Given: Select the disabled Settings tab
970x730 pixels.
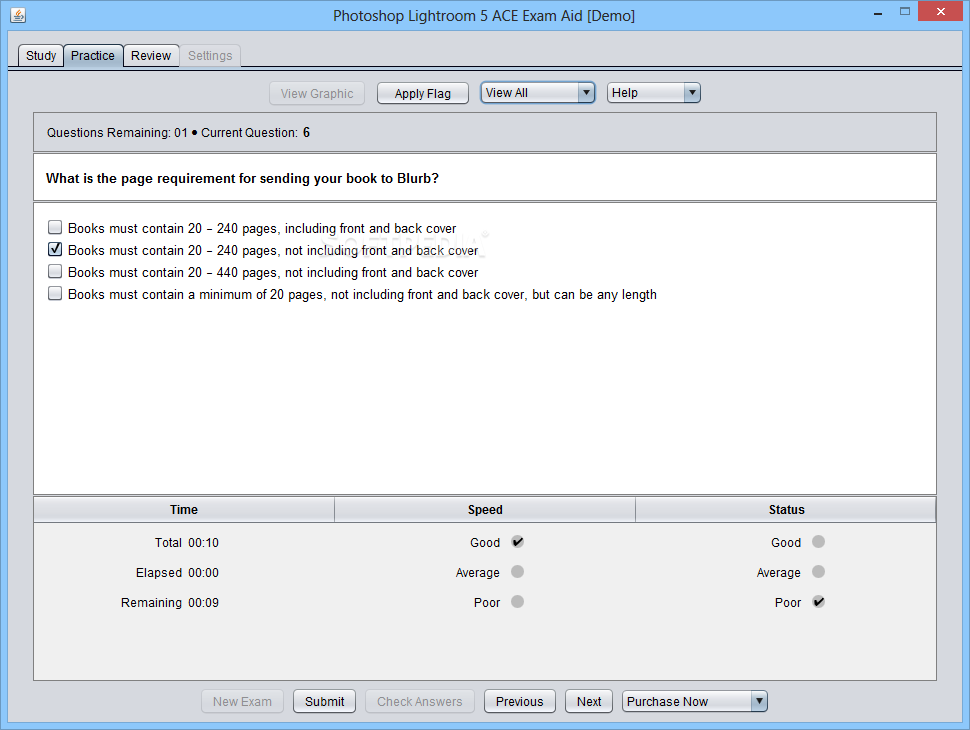Looking at the screenshot, I should pyautogui.click(x=210, y=56).
